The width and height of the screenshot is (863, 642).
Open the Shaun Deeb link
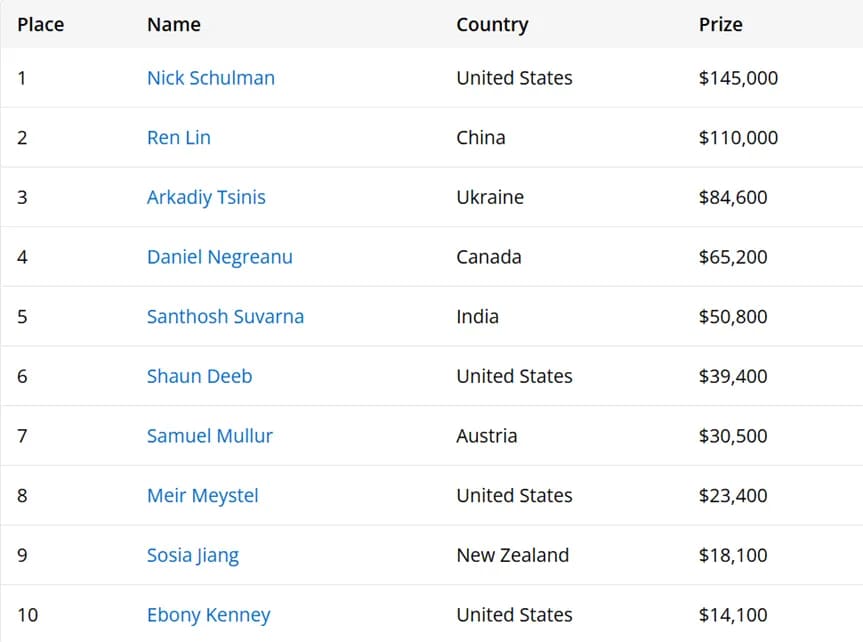coord(199,376)
